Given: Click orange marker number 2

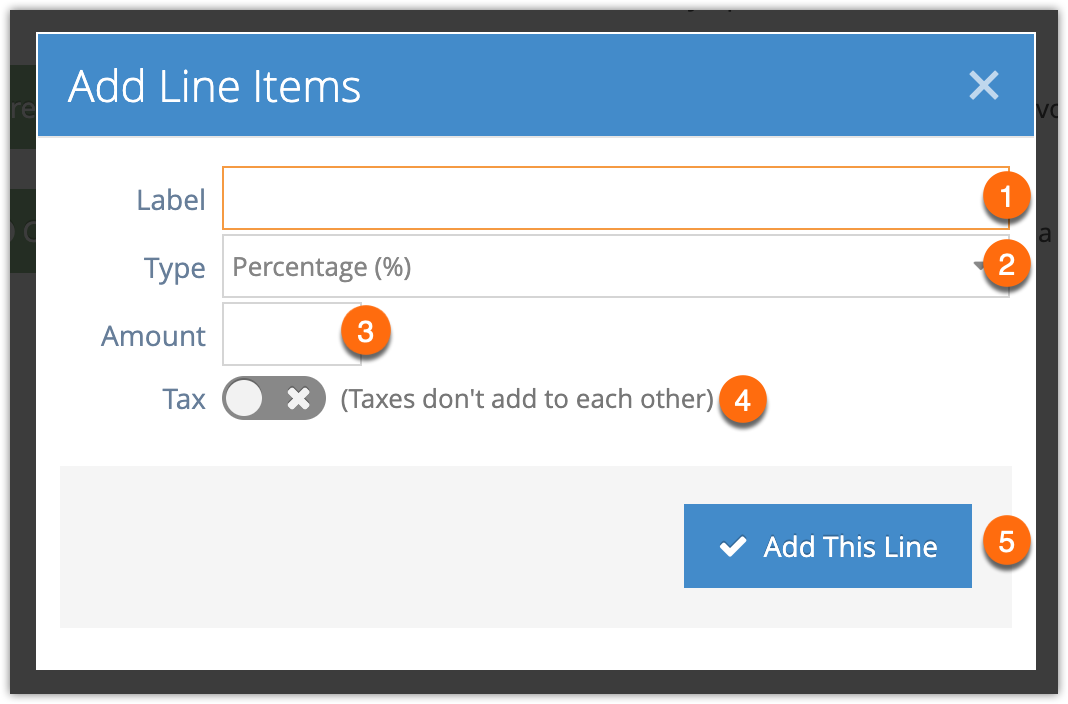Looking at the screenshot, I should [x=1006, y=264].
